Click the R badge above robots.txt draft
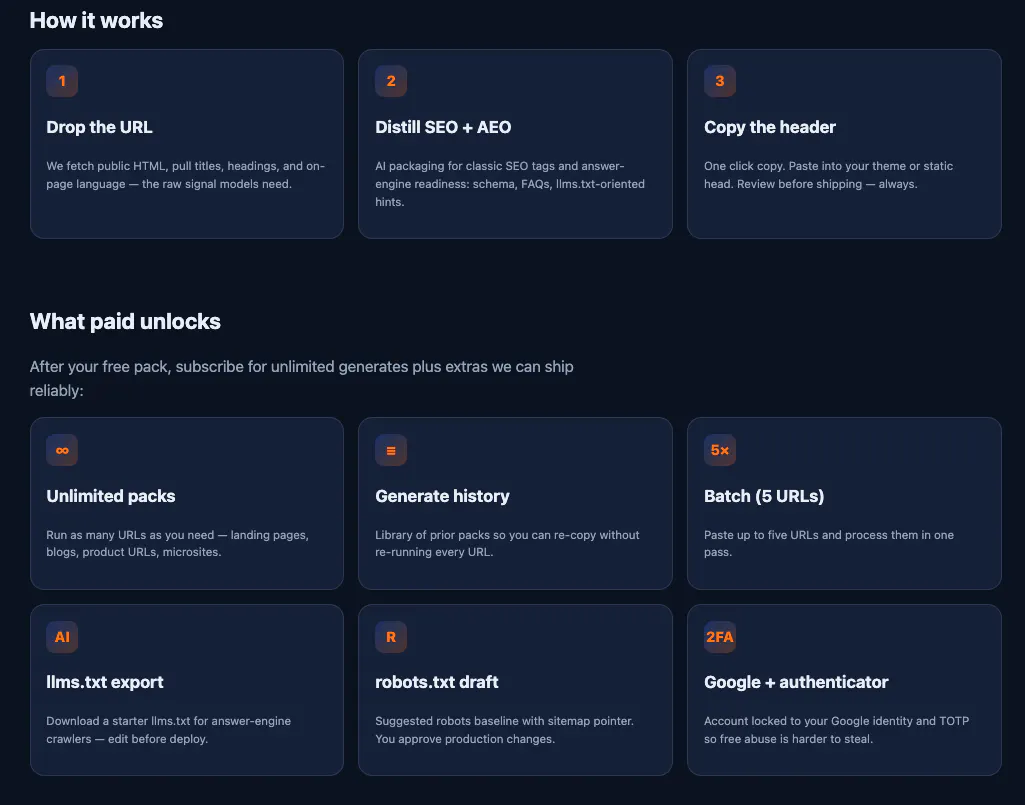Viewport: 1025px width, 805px height. [391, 637]
